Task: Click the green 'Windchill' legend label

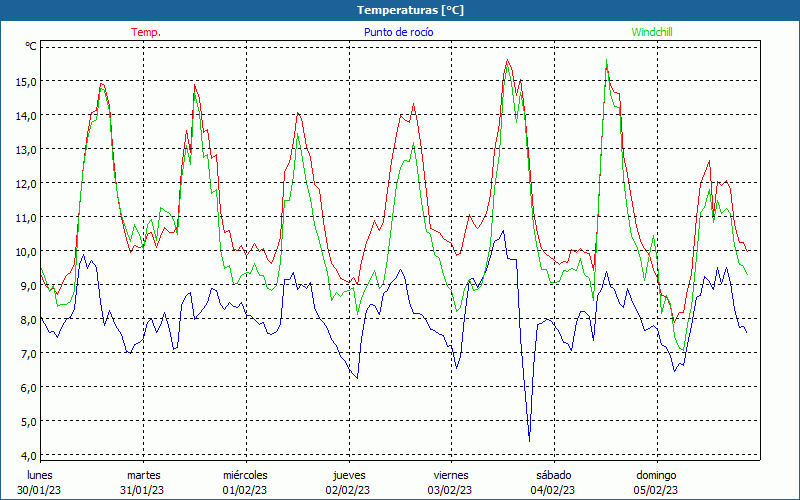Action: click(652, 32)
